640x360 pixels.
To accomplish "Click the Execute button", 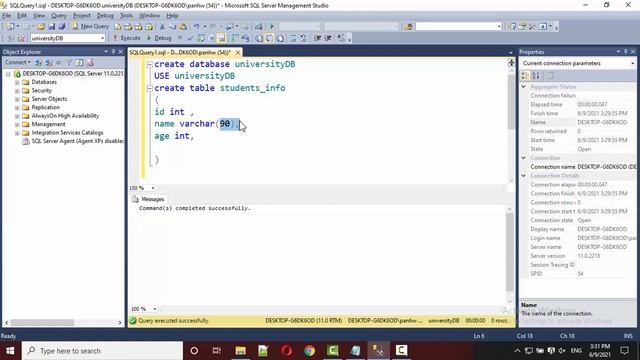I will 127,38.
